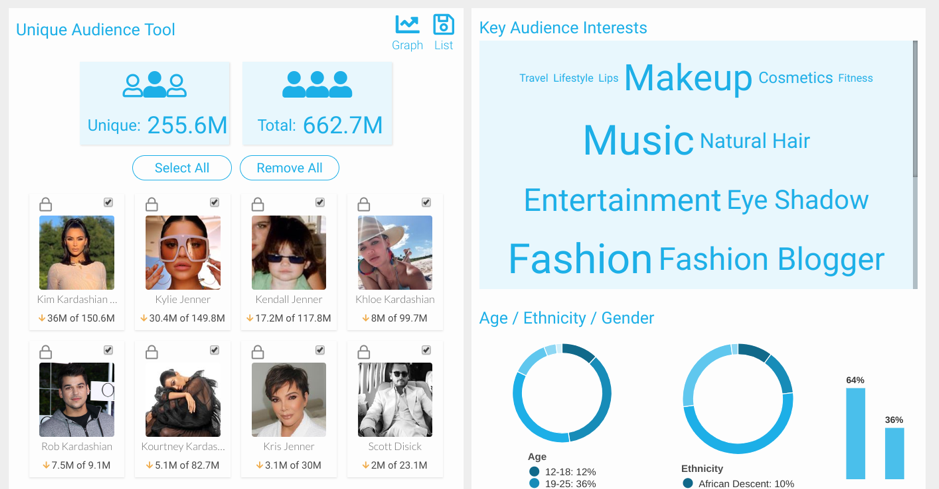The width and height of the screenshot is (939, 489).
Task: Click '17.2M of 117.8M' under Kendall Jenner
Action: point(293,318)
